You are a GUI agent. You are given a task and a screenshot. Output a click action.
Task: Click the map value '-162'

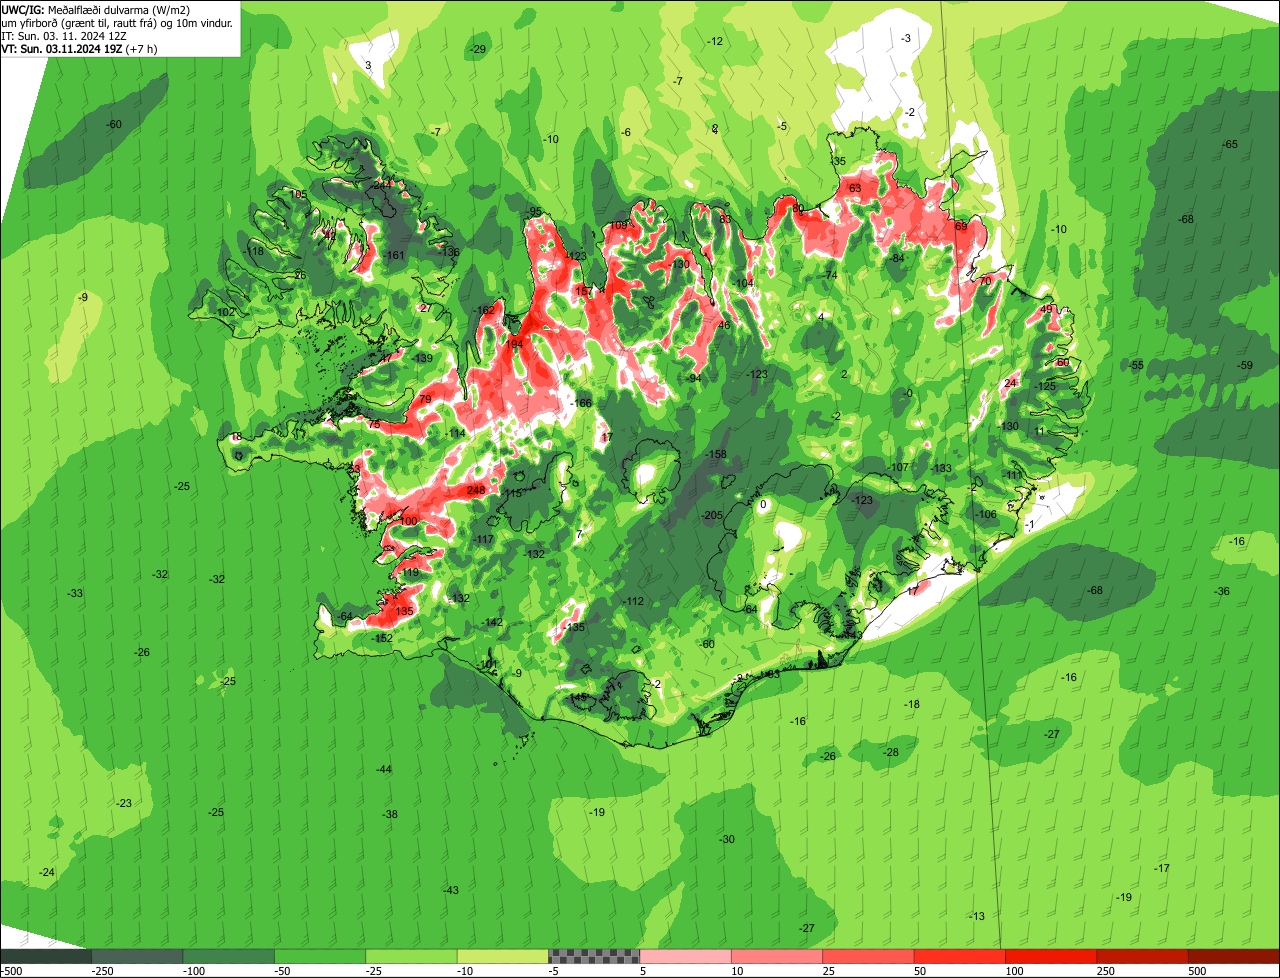(x=484, y=310)
